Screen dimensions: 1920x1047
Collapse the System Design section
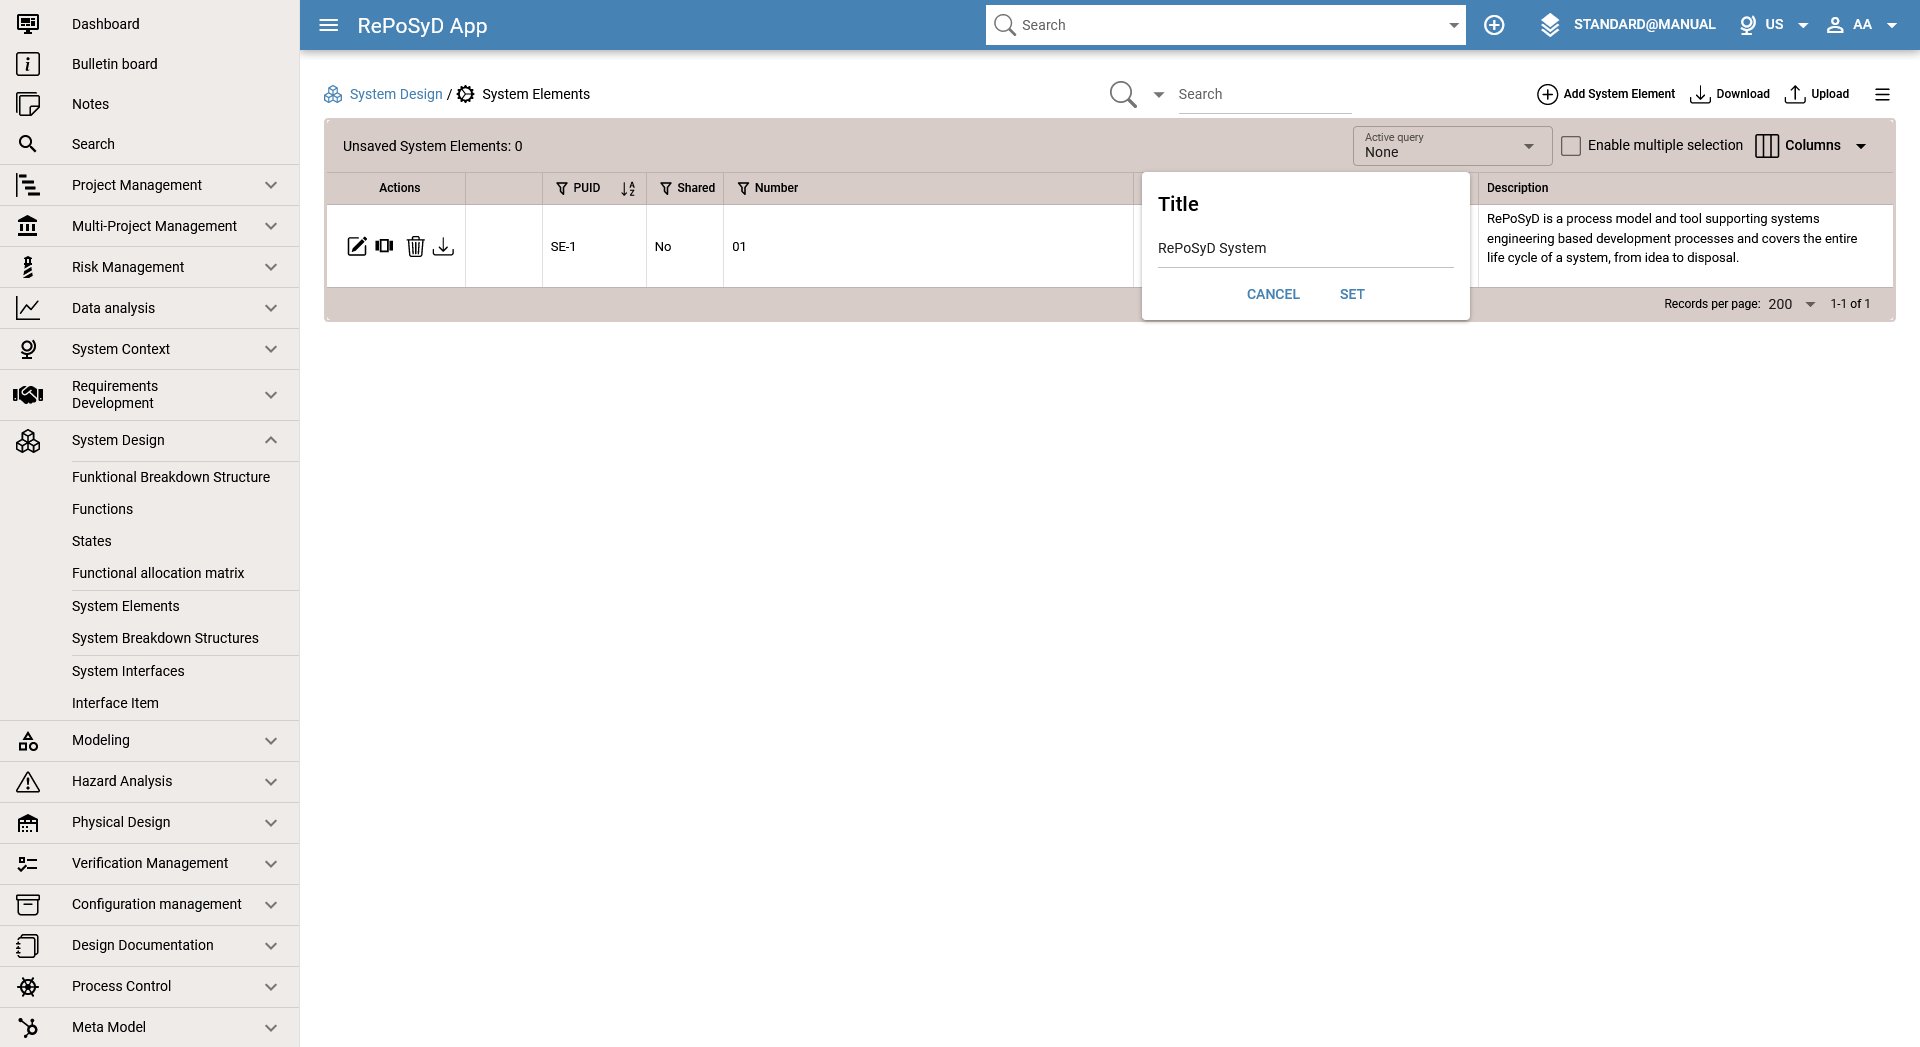[271, 440]
